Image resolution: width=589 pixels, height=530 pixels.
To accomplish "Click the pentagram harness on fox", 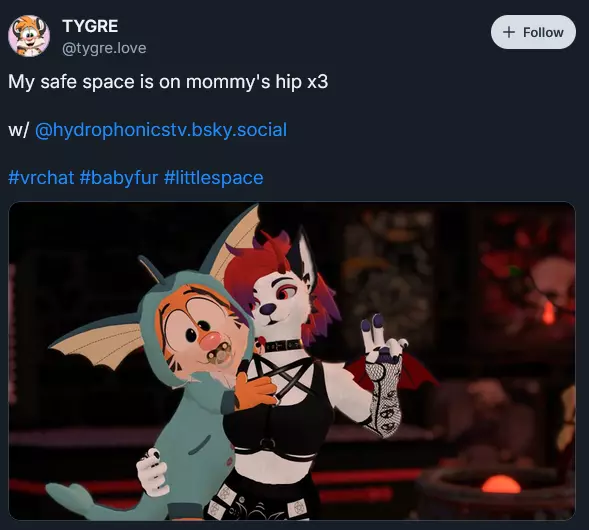I will [280, 377].
